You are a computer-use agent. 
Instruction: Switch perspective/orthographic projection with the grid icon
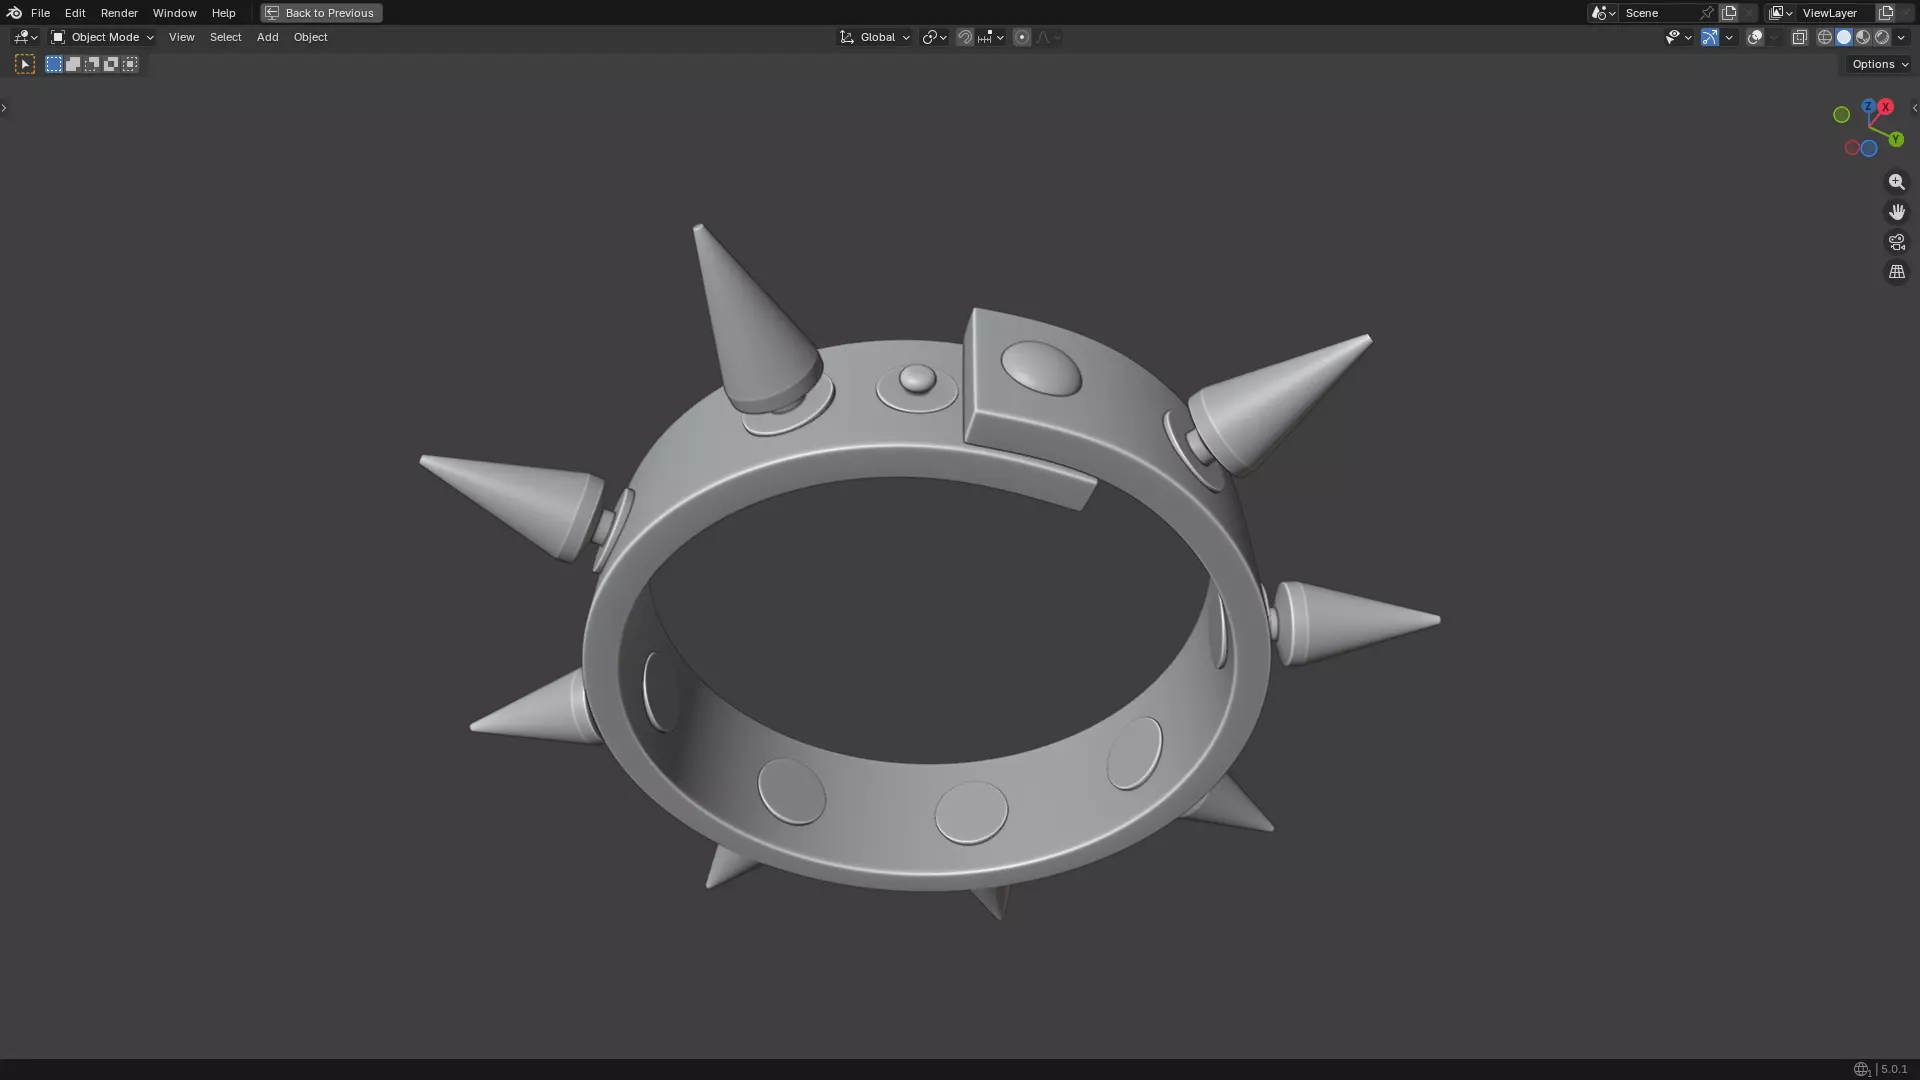(1896, 272)
